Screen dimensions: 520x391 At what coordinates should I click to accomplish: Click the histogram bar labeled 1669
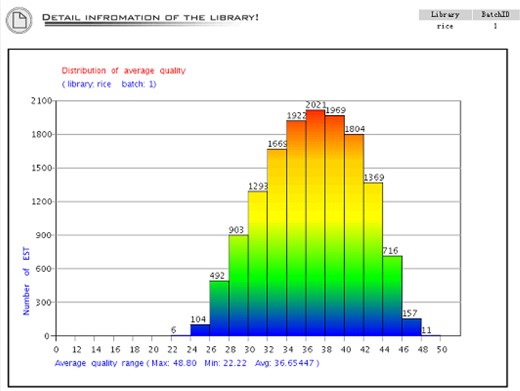point(277,242)
